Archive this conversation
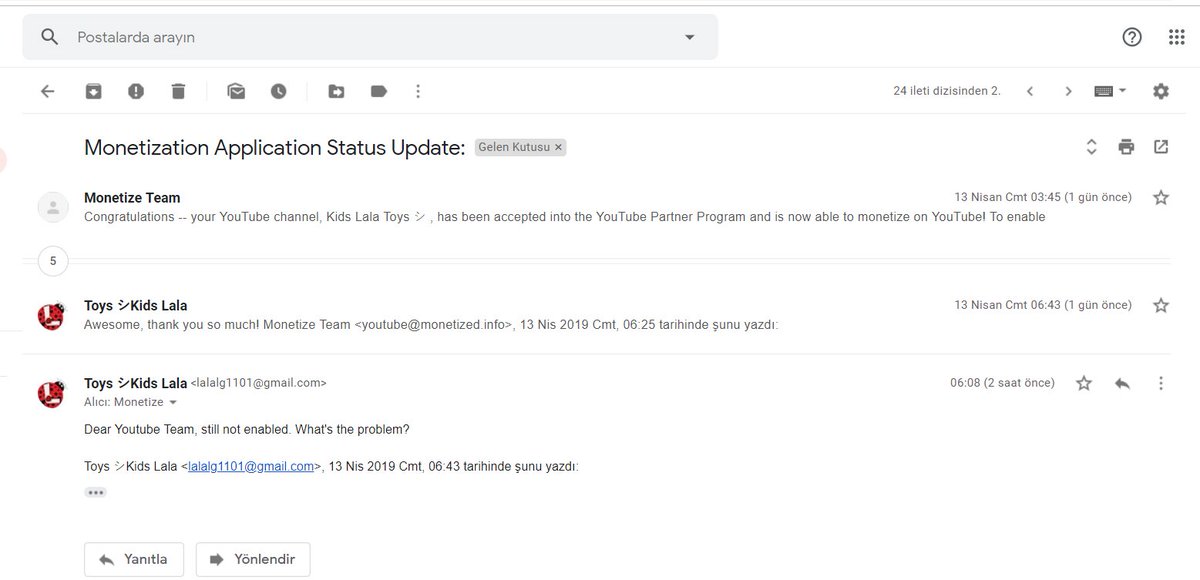 93,91
